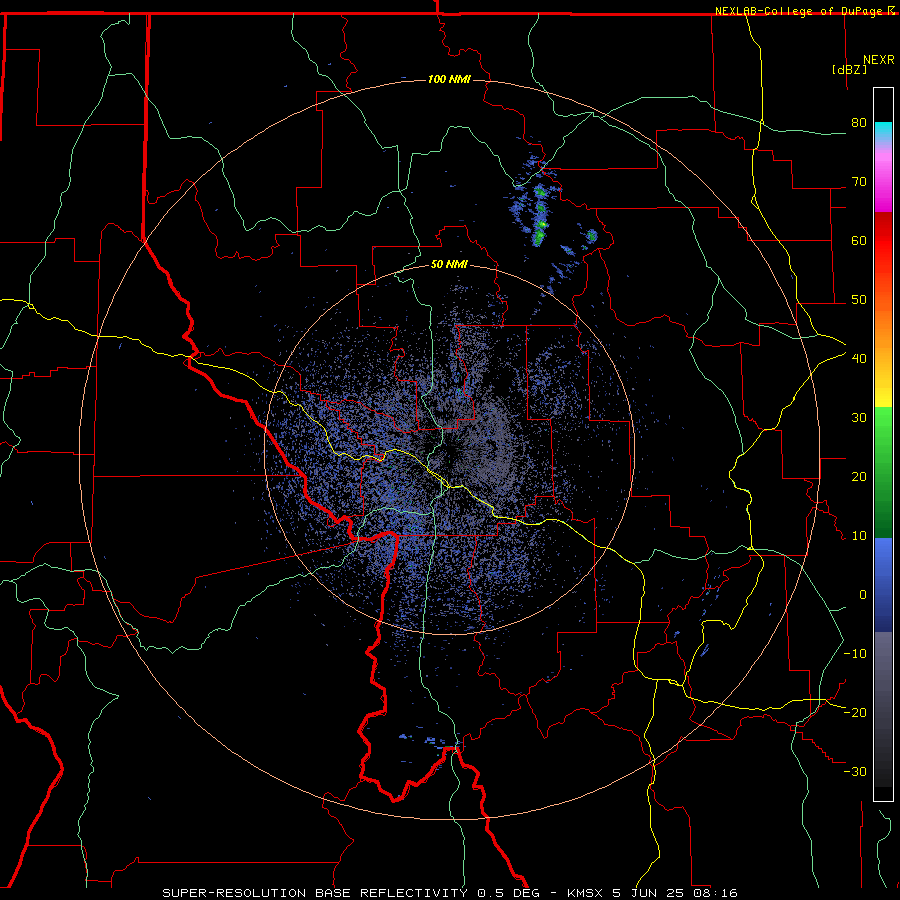The height and width of the screenshot is (900, 900).
Task: Click the 10 value on the dBZ scale
Action: (859, 536)
